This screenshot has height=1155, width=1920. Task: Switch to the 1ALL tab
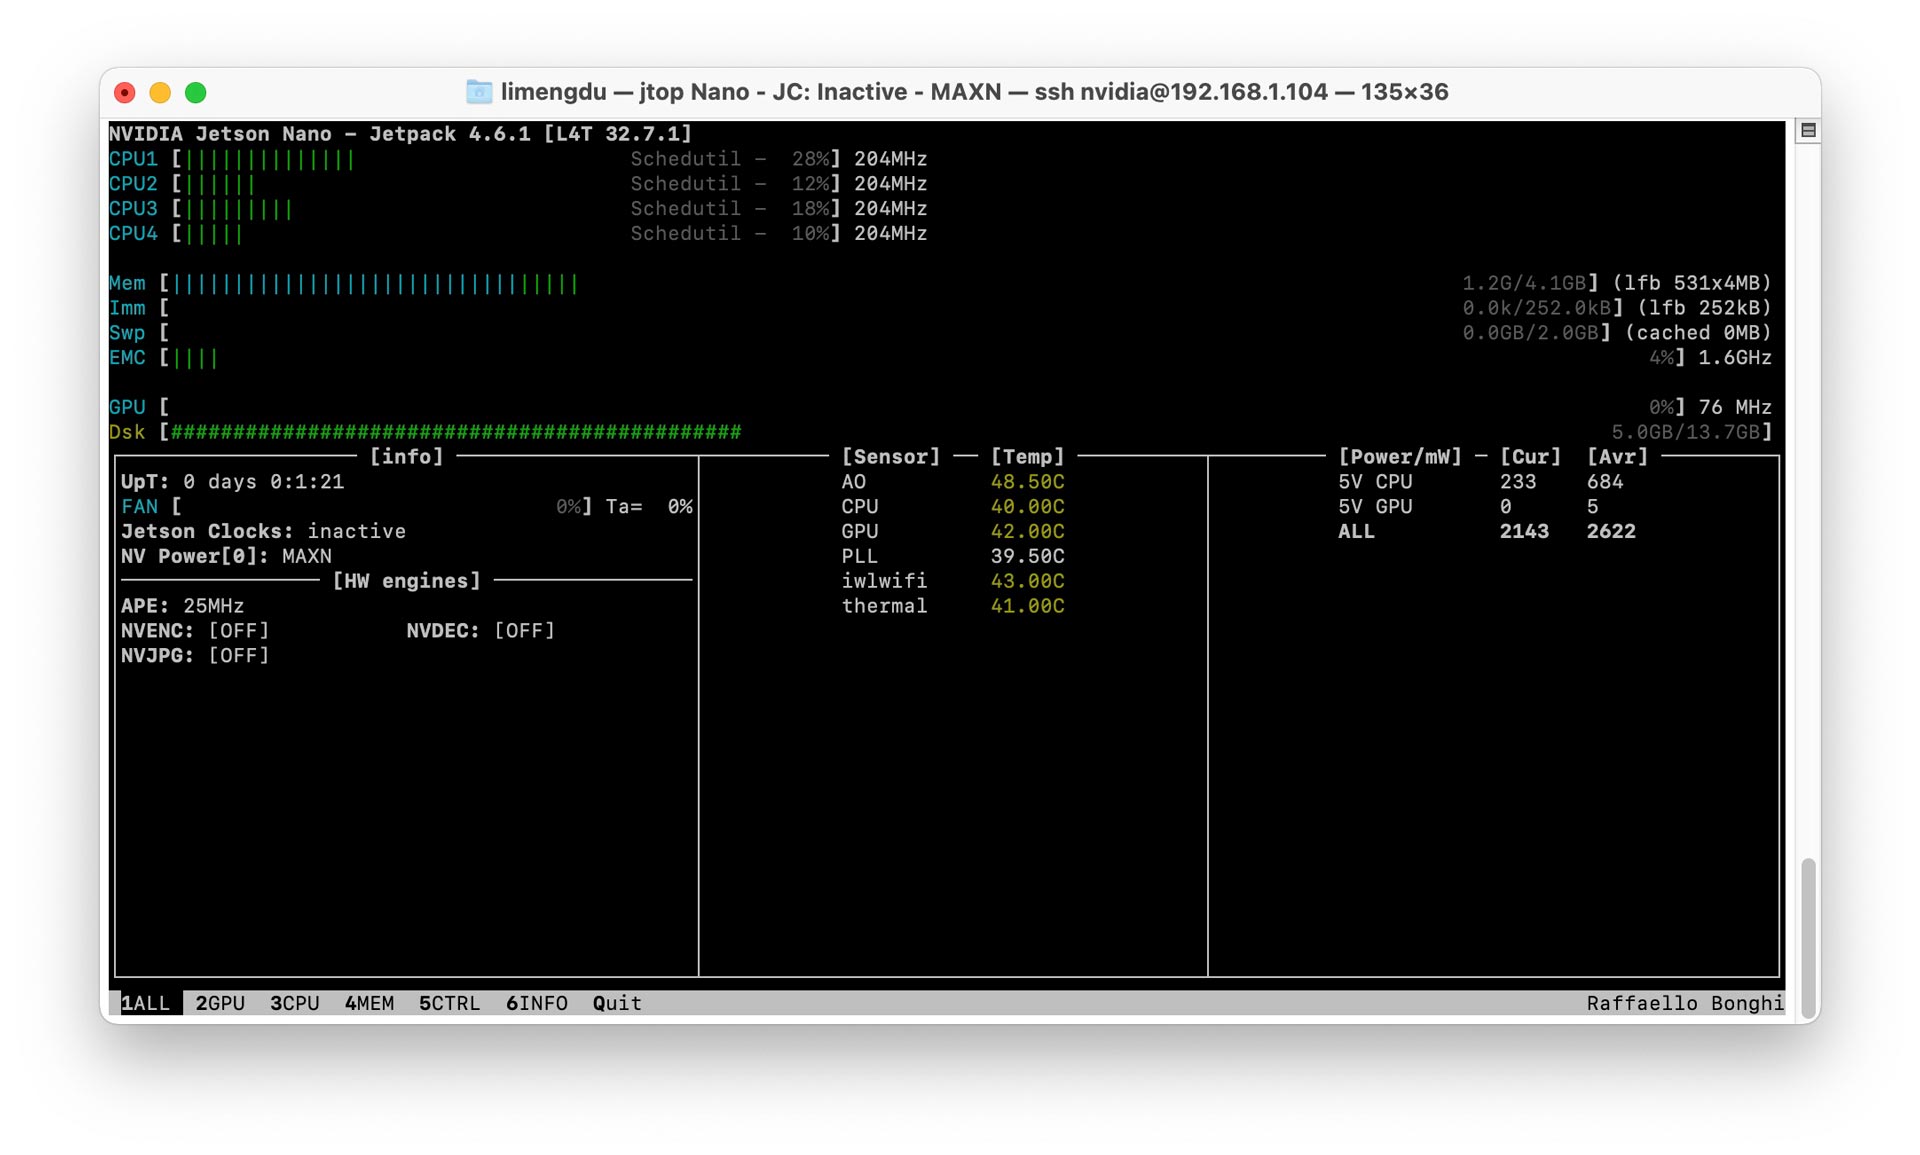coord(146,1003)
